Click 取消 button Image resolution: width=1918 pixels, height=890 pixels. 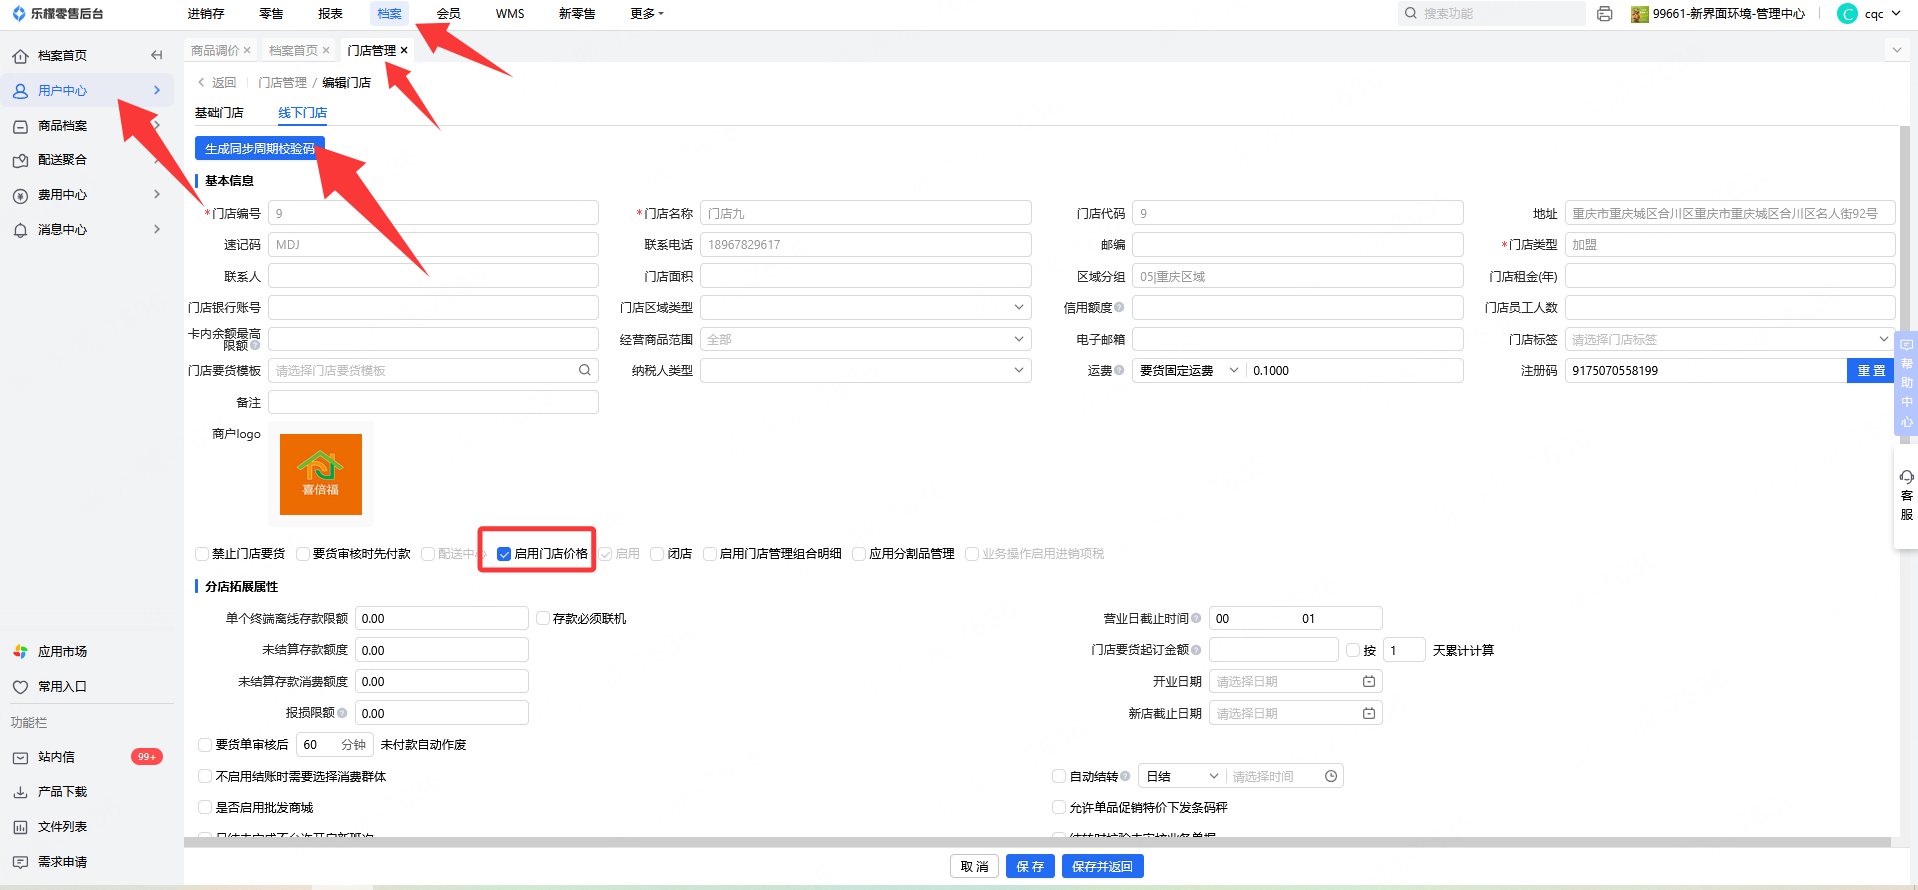click(974, 866)
